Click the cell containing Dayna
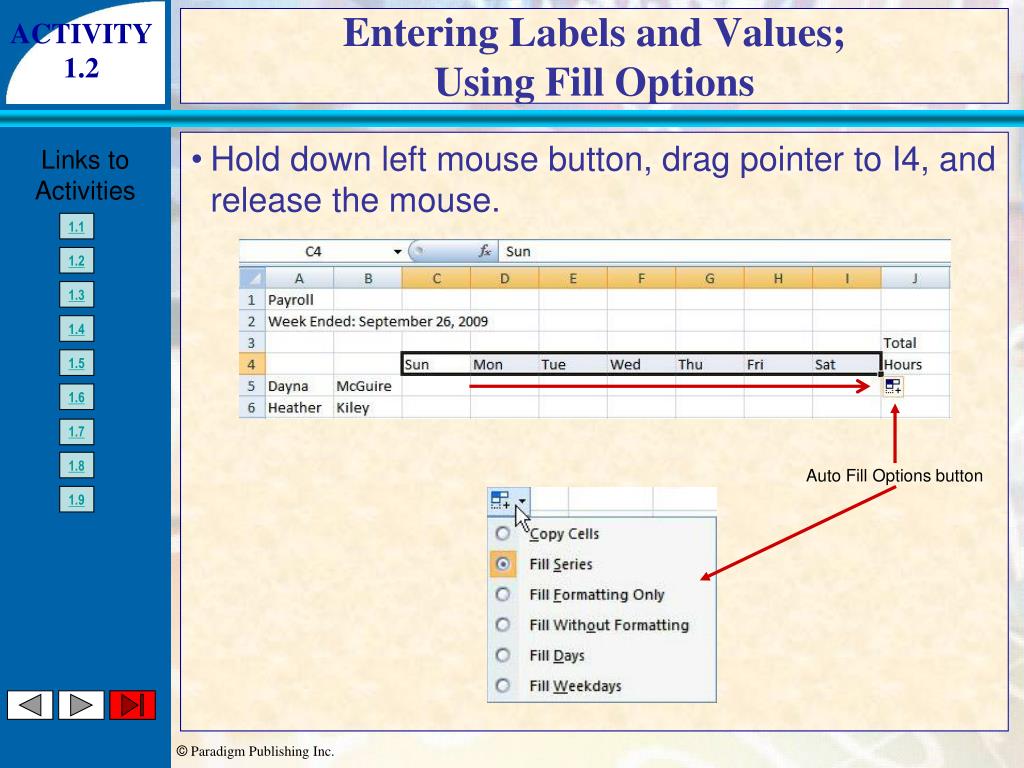 point(299,386)
